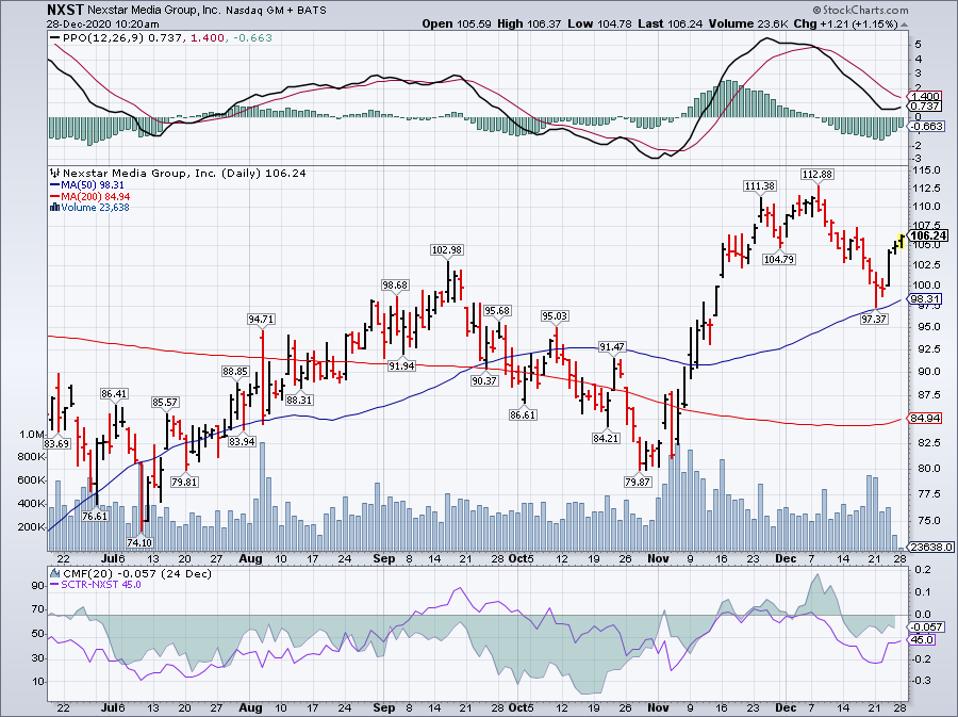This screenshot has width=958, height=717.
Task: Click the OHLC bar icon beside Nexstar (Daily) legend
Action: click(56, 173)
